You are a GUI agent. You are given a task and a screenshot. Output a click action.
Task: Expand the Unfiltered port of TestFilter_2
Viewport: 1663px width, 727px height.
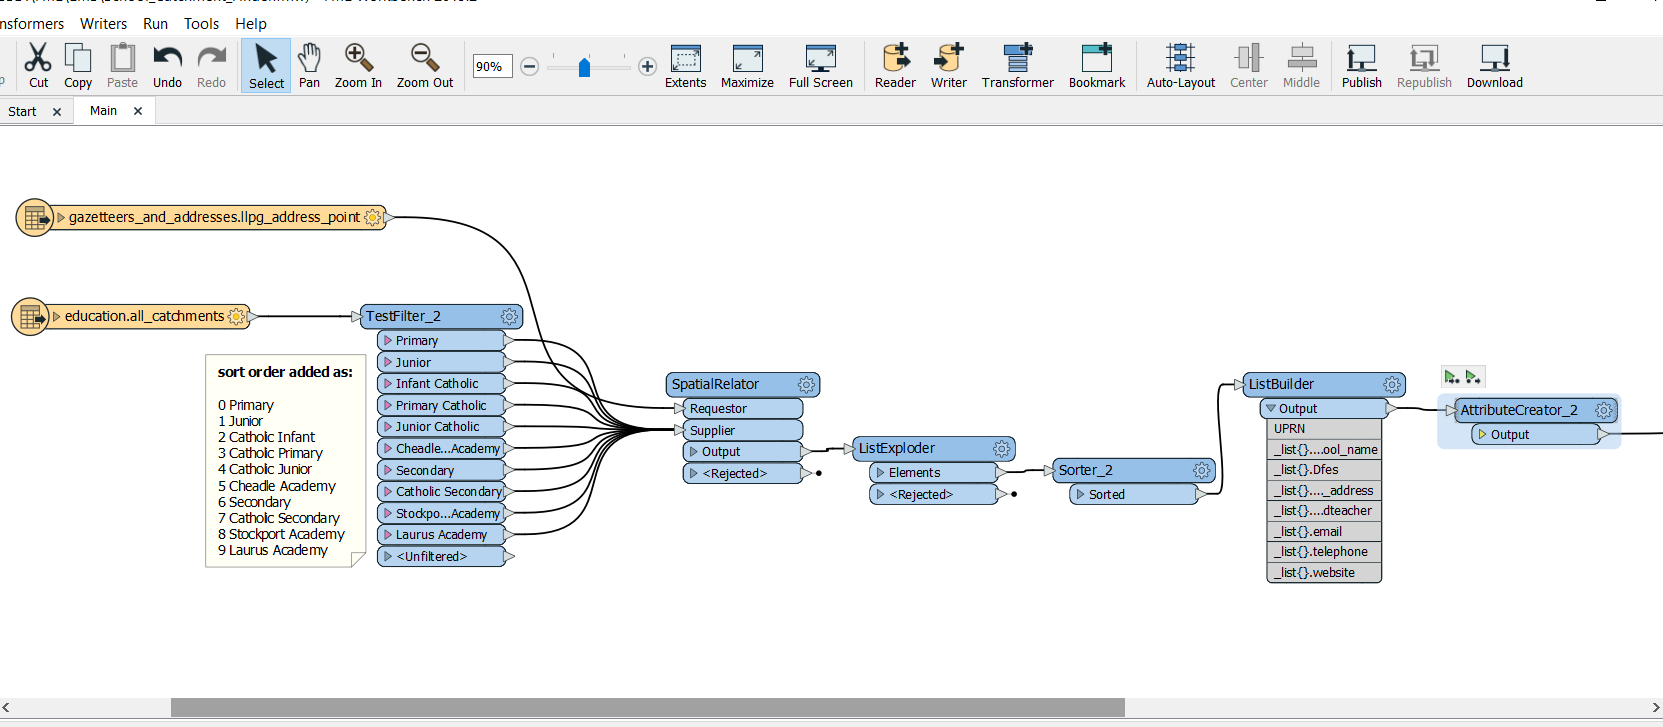click(x=388, y=556)
